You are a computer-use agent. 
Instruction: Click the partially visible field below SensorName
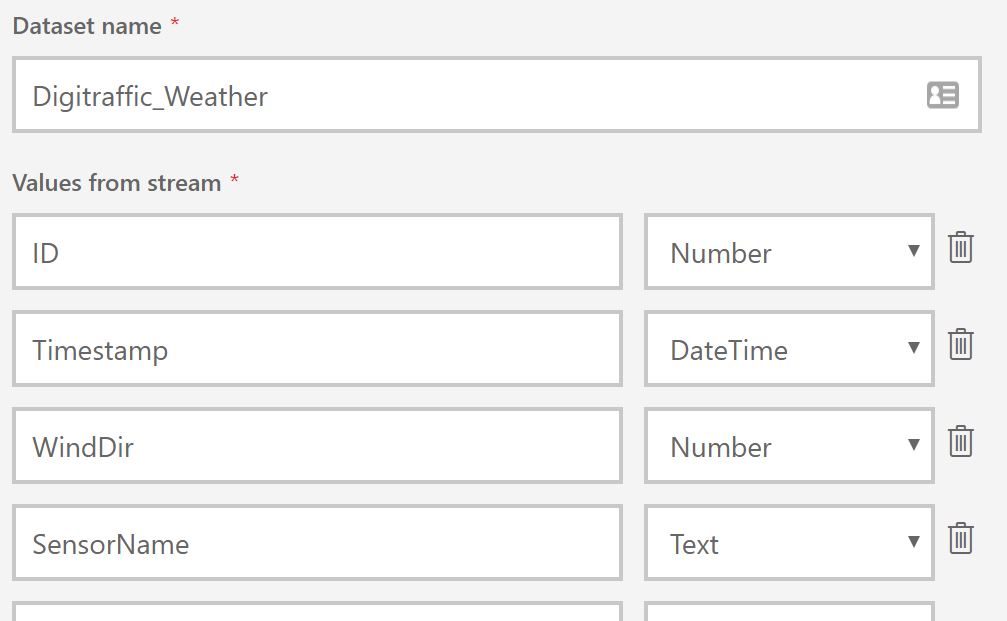(317, 611)
